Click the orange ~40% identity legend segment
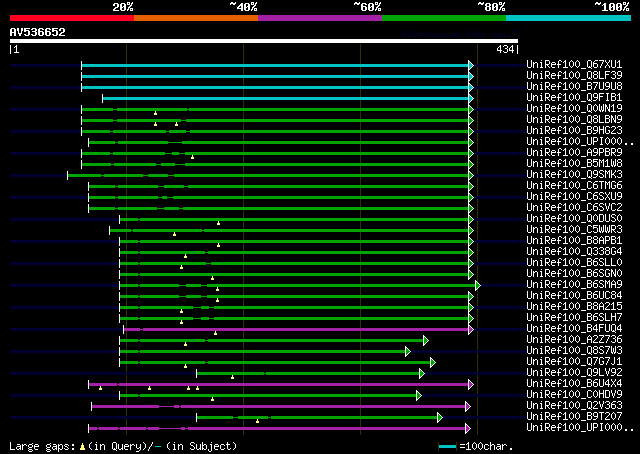Screen dimensions: 640x454 tap(196, 18)
